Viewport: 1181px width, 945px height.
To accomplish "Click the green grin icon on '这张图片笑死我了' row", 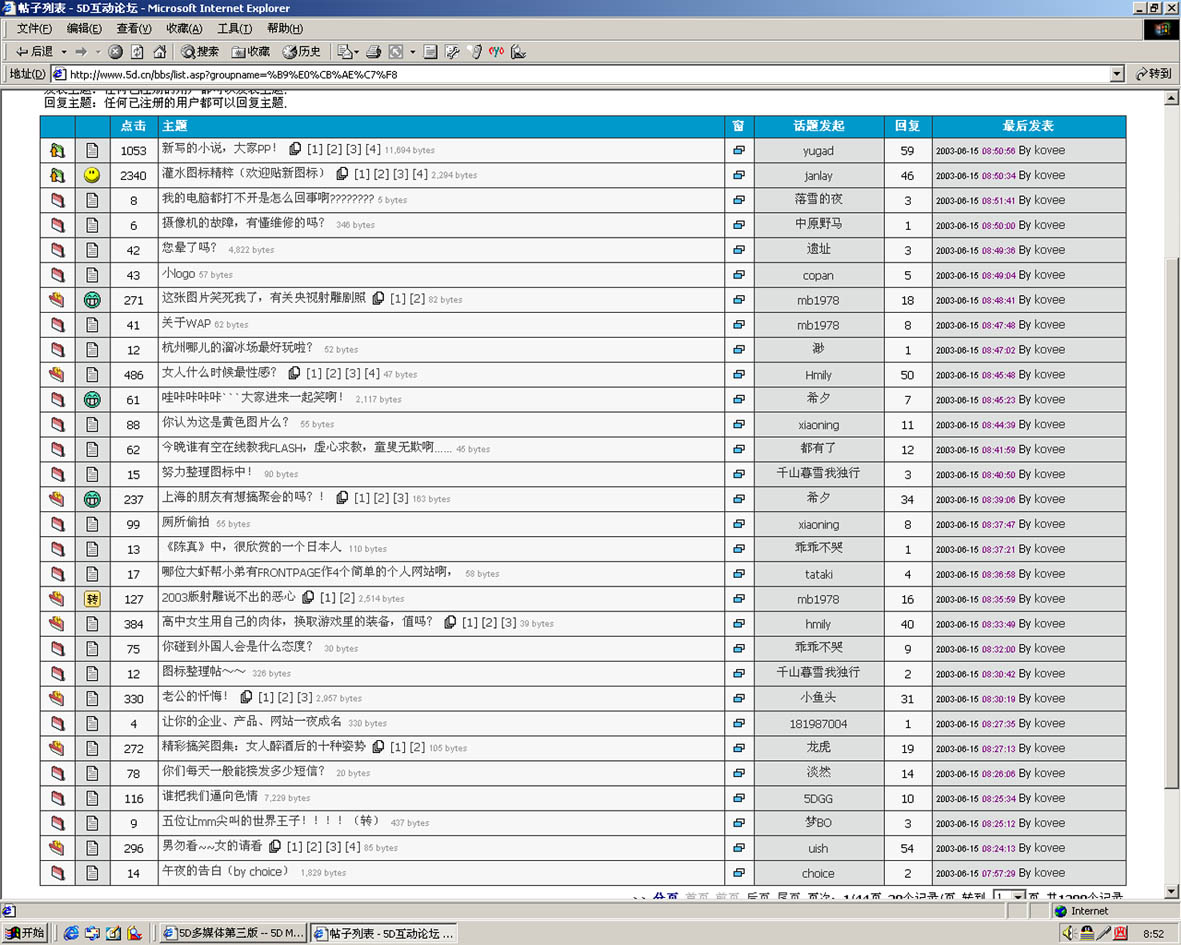I will 92,300.
